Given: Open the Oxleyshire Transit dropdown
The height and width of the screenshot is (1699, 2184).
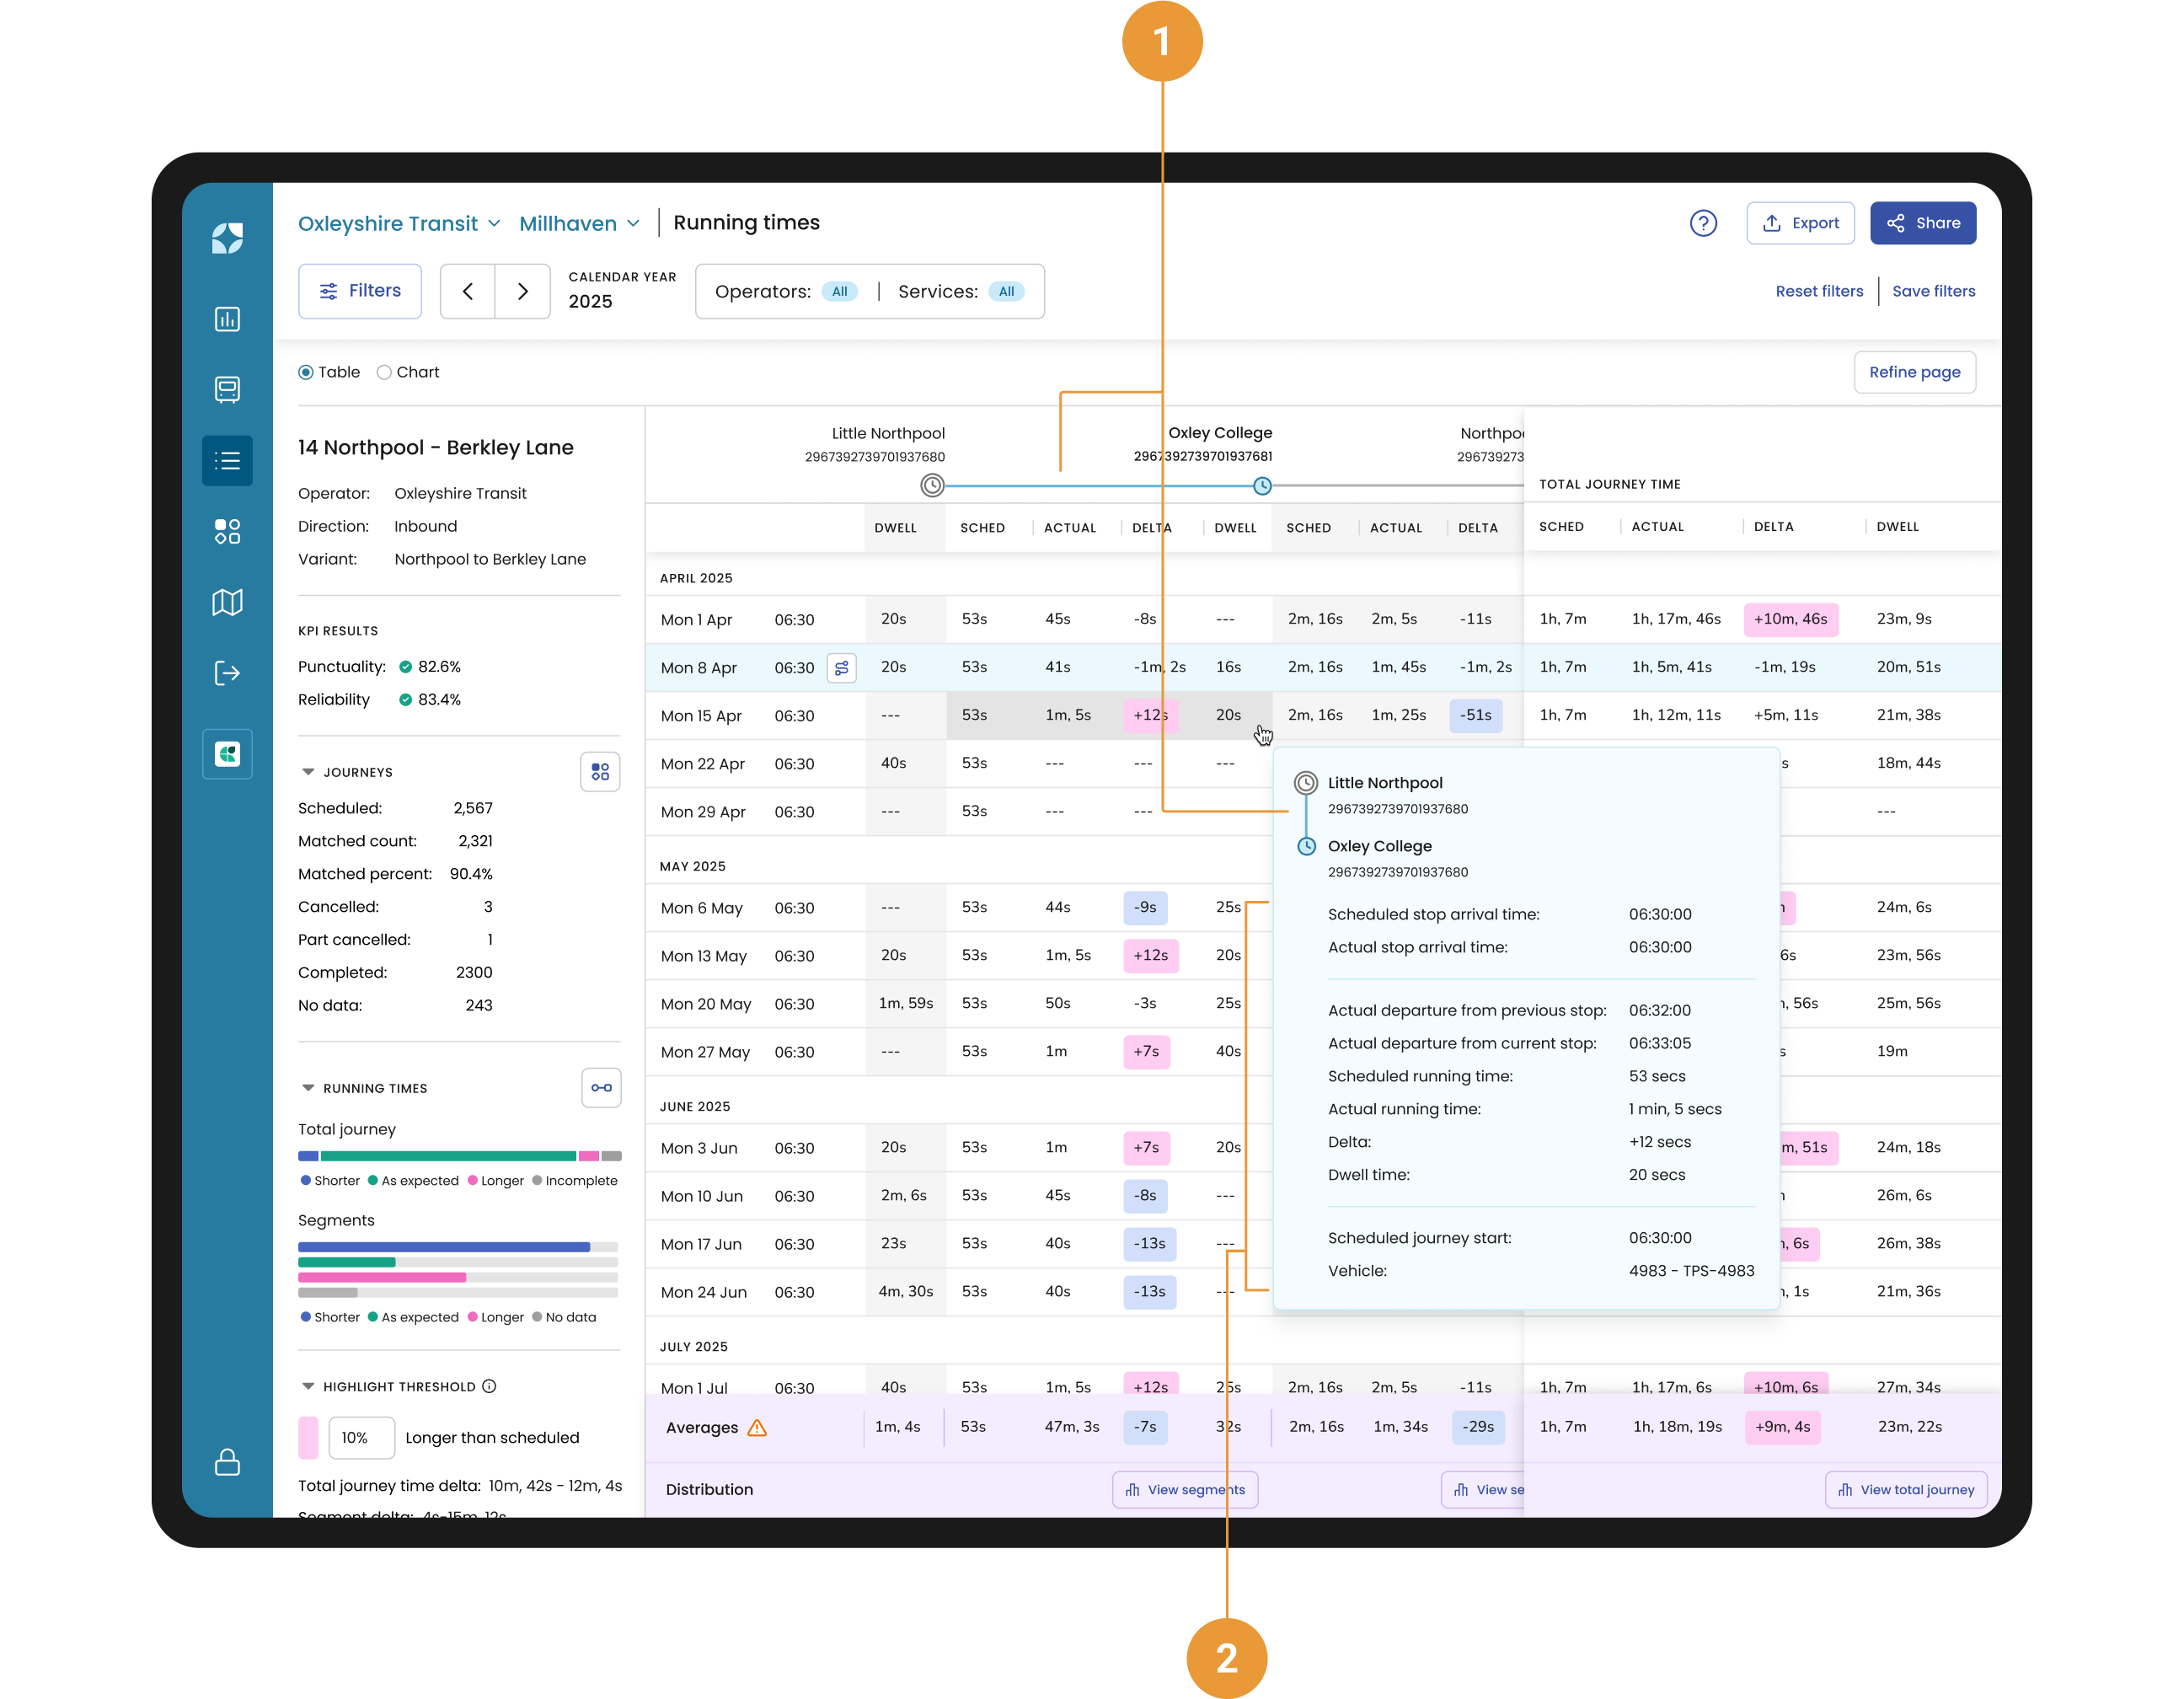Looking at the screenshot, I should (x=399, y=223).
